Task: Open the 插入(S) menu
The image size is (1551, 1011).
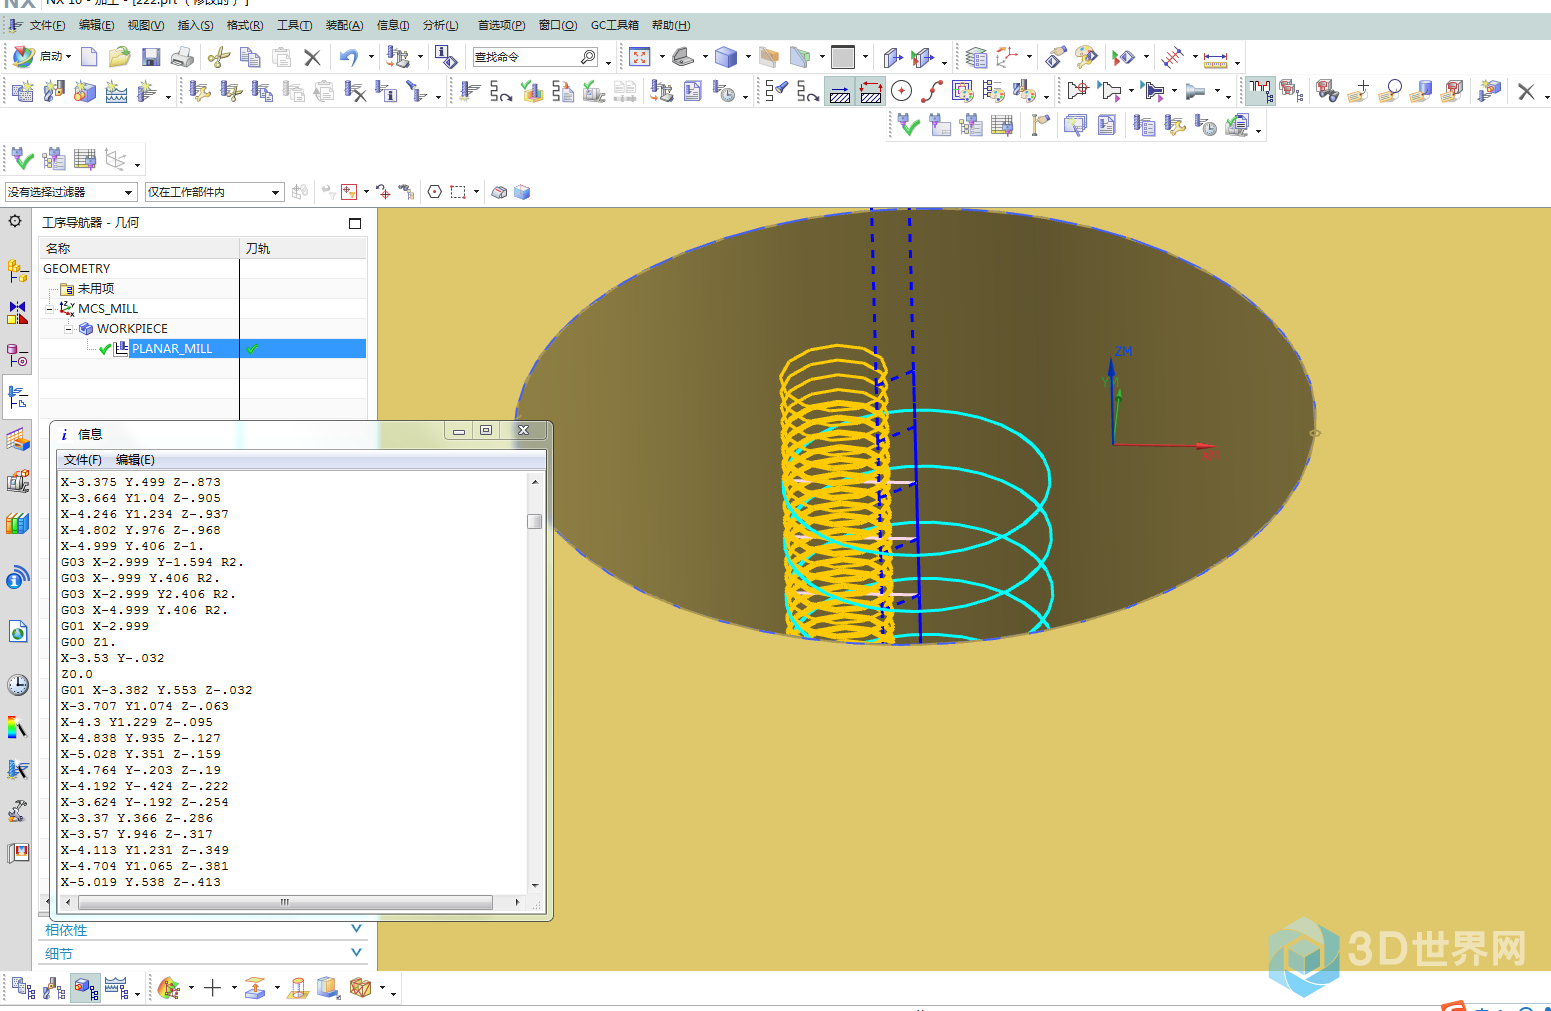Action: pyautogui.click(x=195, y=25)
